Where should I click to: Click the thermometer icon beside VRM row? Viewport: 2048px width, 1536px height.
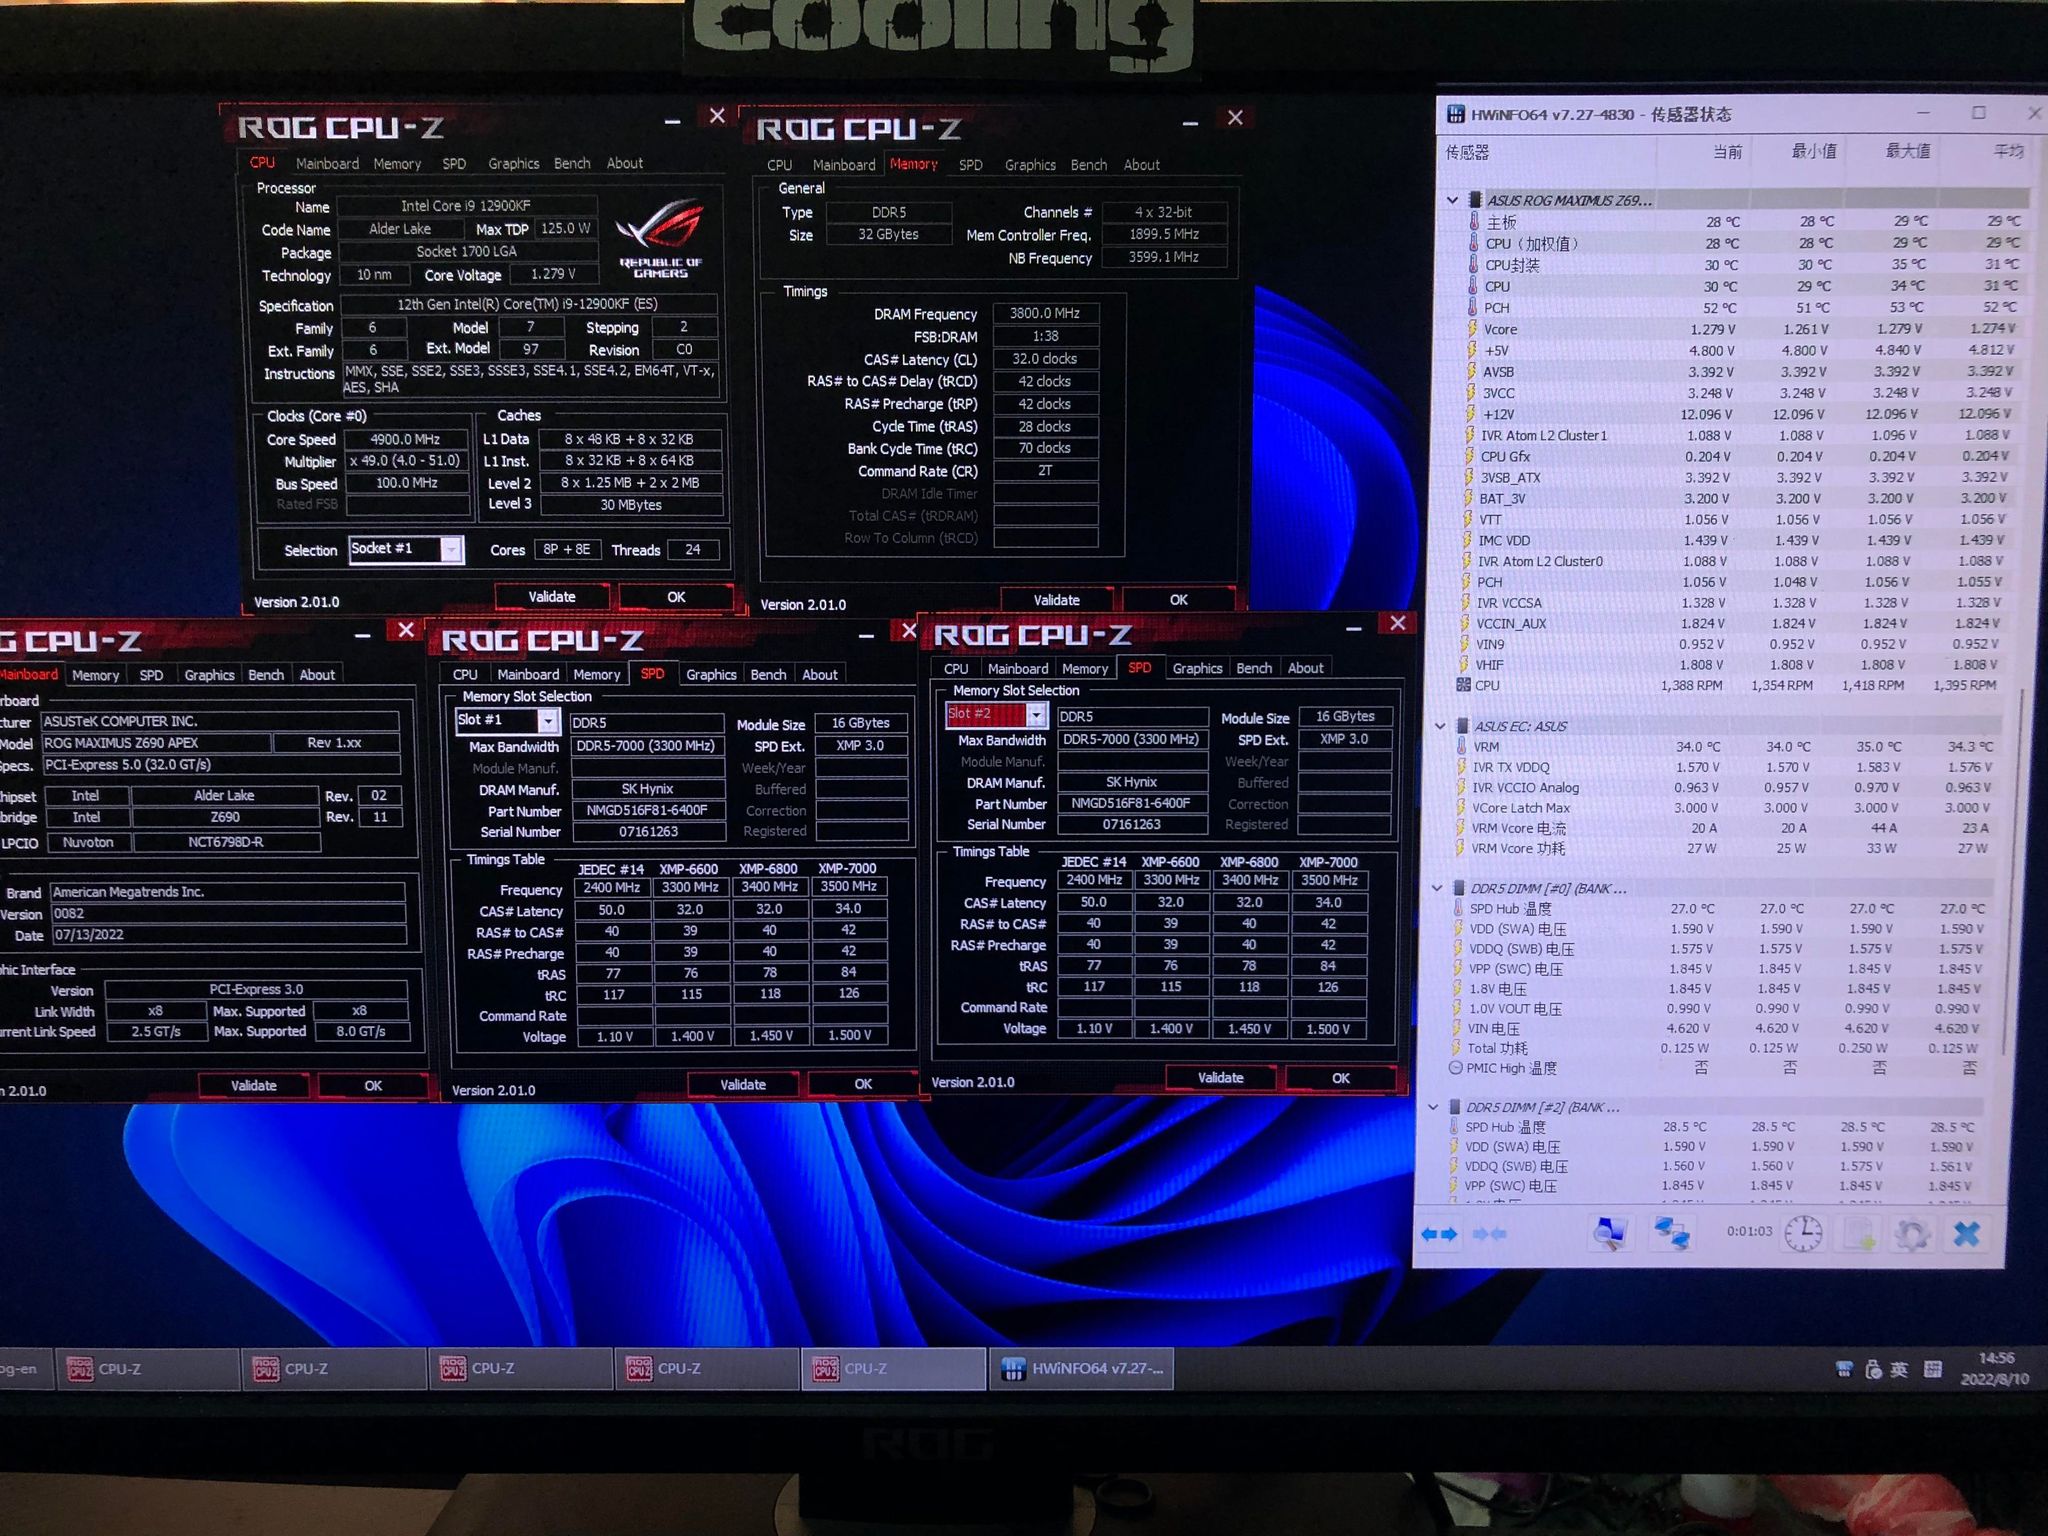pos(1461,747)
